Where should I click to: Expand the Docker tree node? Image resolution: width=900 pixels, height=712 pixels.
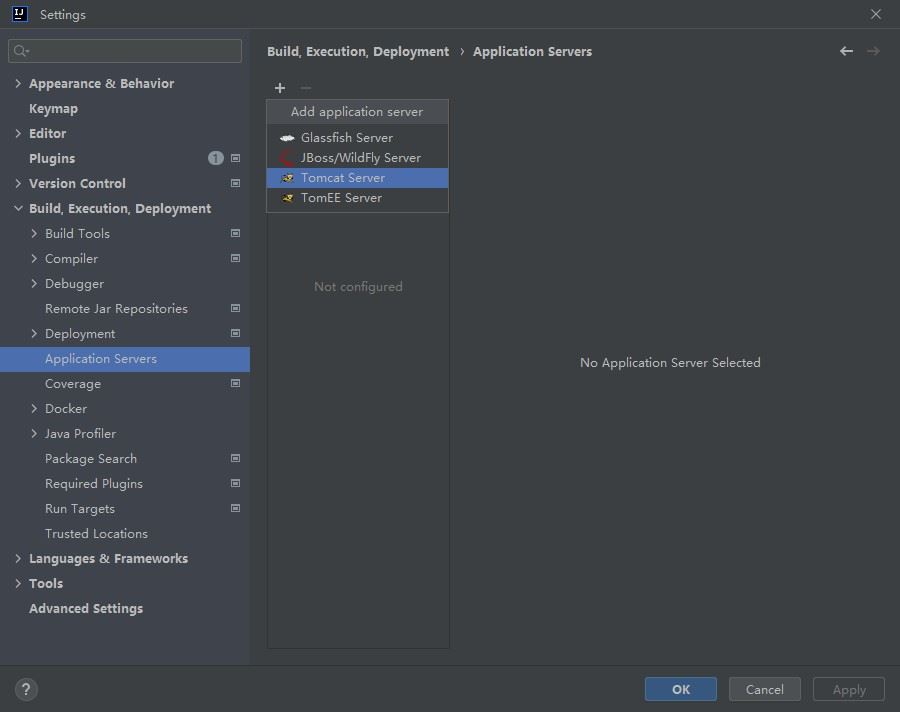click(34, 408)
